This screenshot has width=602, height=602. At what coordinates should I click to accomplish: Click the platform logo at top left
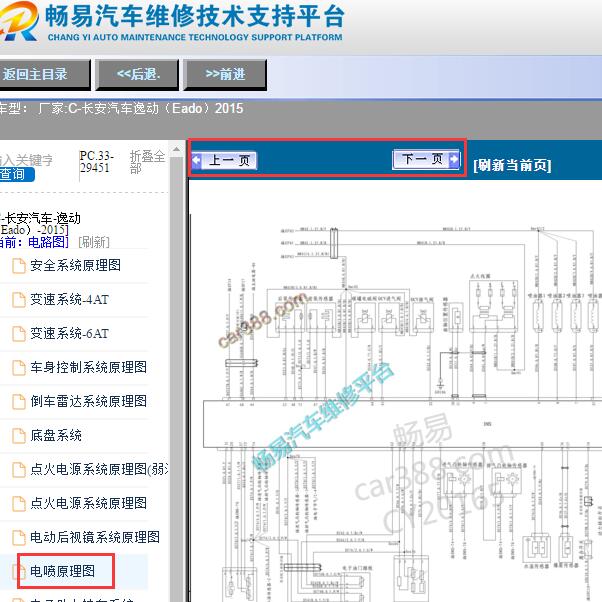(18, 21)
